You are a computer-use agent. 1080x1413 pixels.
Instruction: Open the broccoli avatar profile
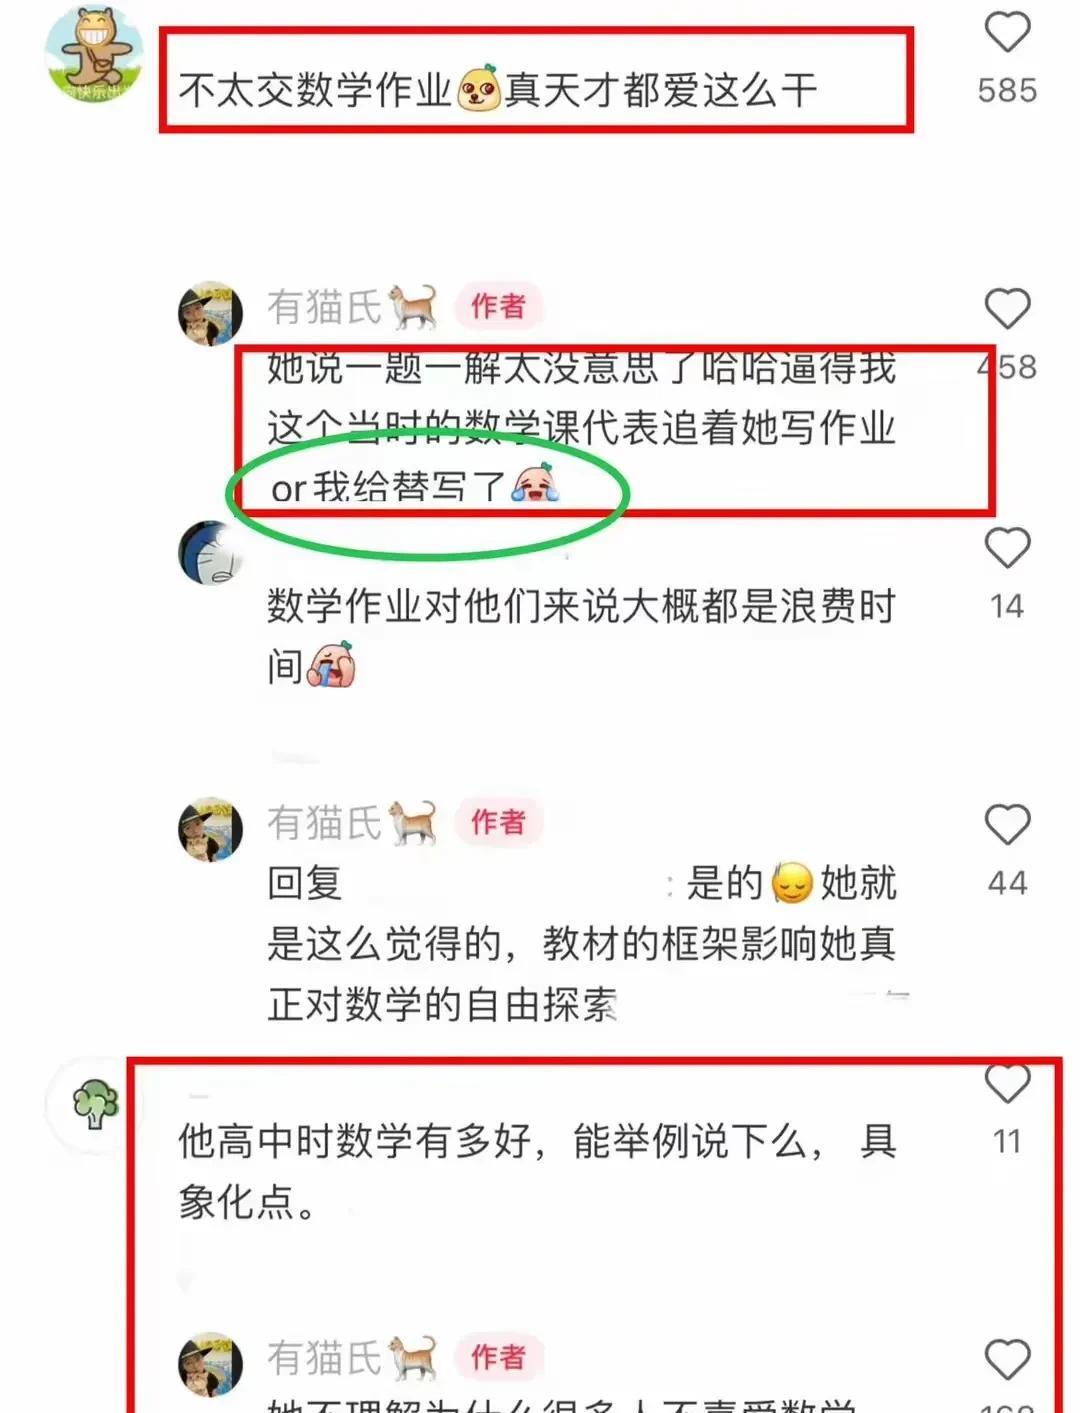(95, 1104)
